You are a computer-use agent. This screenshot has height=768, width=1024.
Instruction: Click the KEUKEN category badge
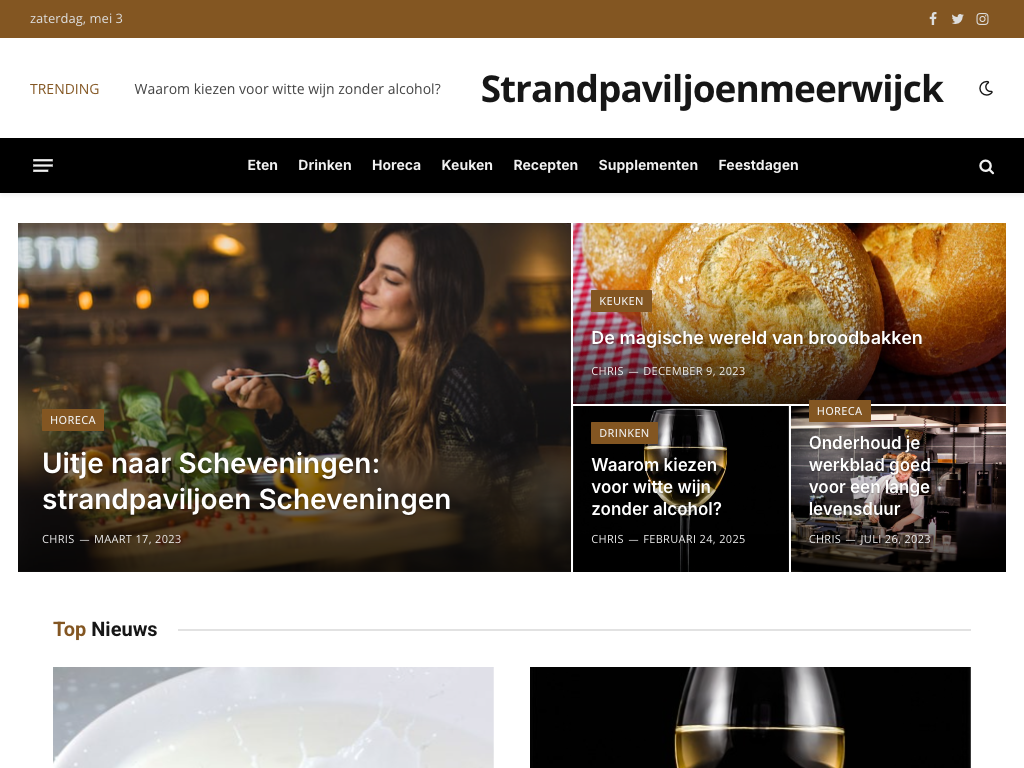coord(621,301)
